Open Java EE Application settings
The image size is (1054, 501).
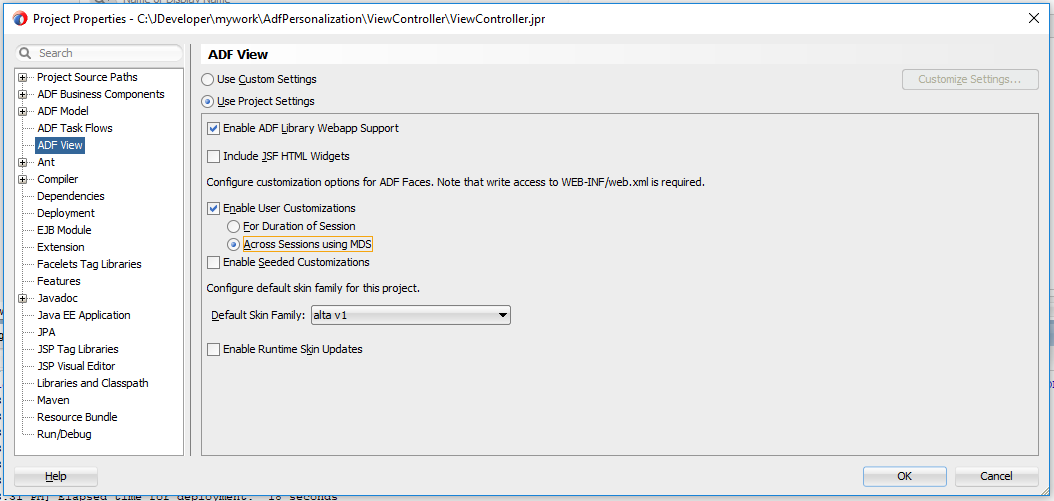coord(83,315)
